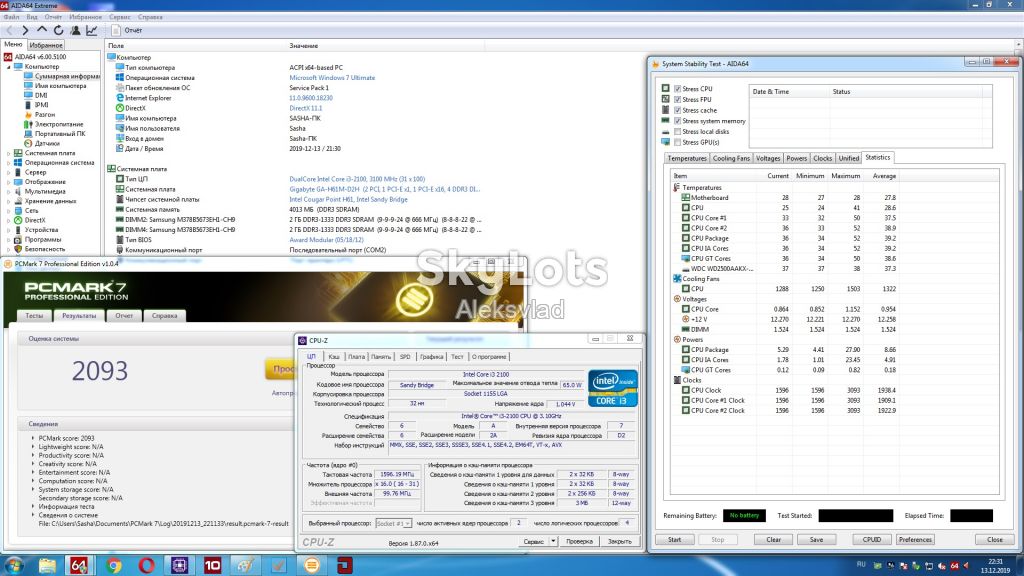This screenshot has height=576, width=1024.
Task: Toggle the Stress system memory checkbox
Action: (678, 121)
